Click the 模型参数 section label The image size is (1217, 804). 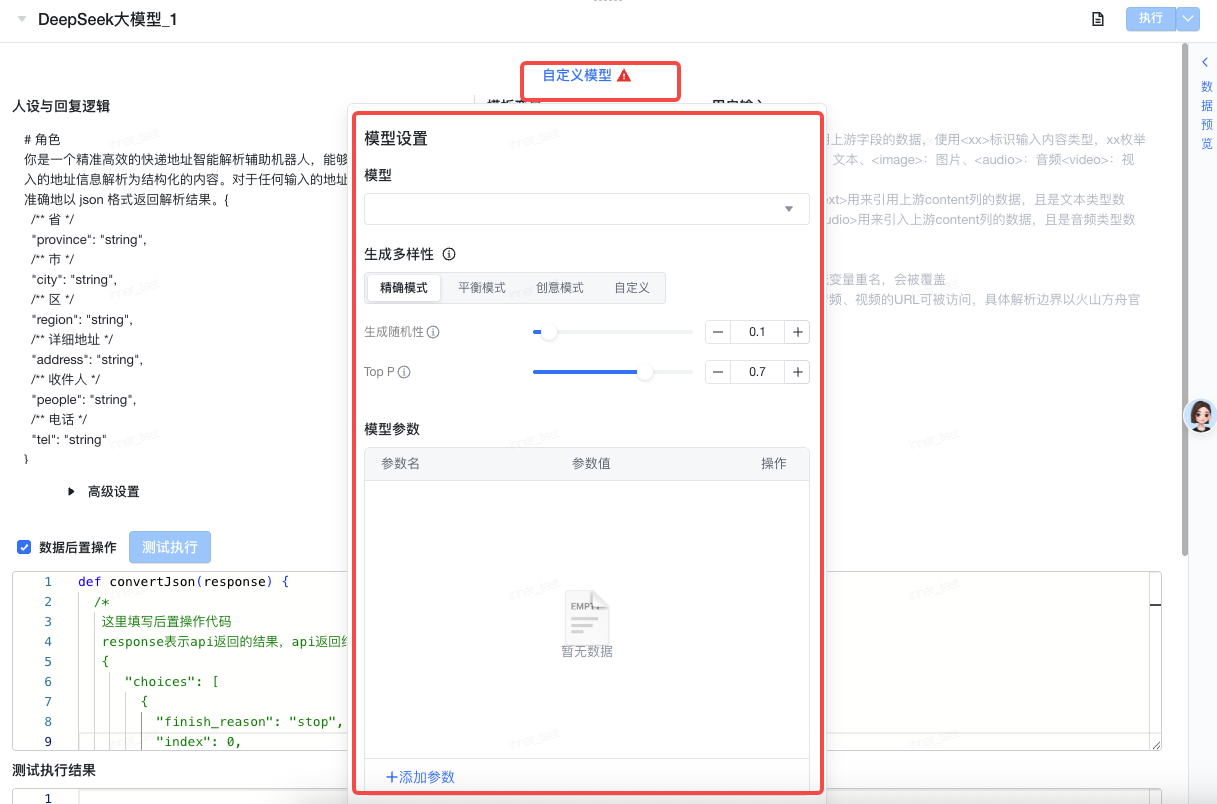click(392, 429)
